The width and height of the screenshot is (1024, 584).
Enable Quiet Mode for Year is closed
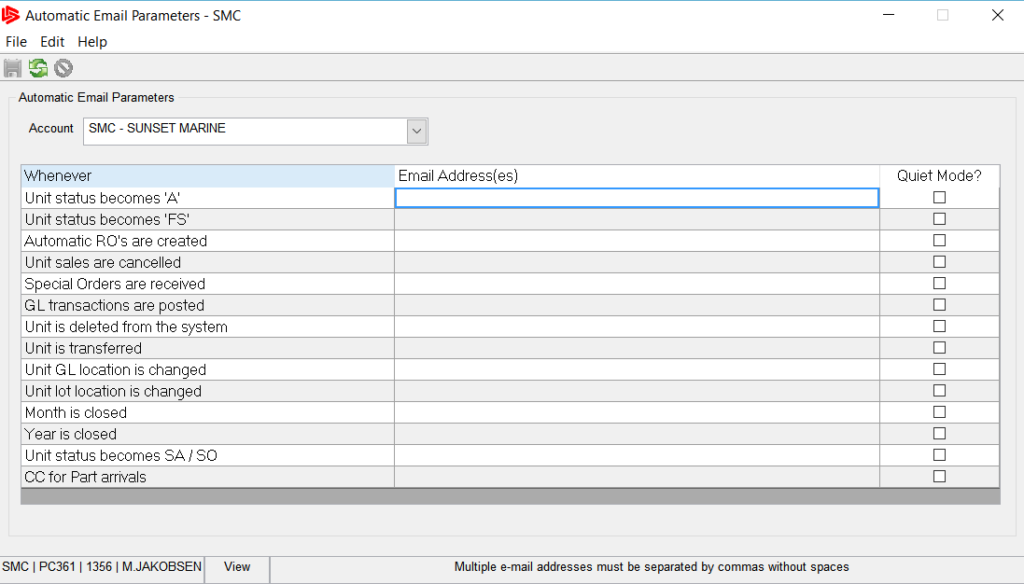coord(939,432)
